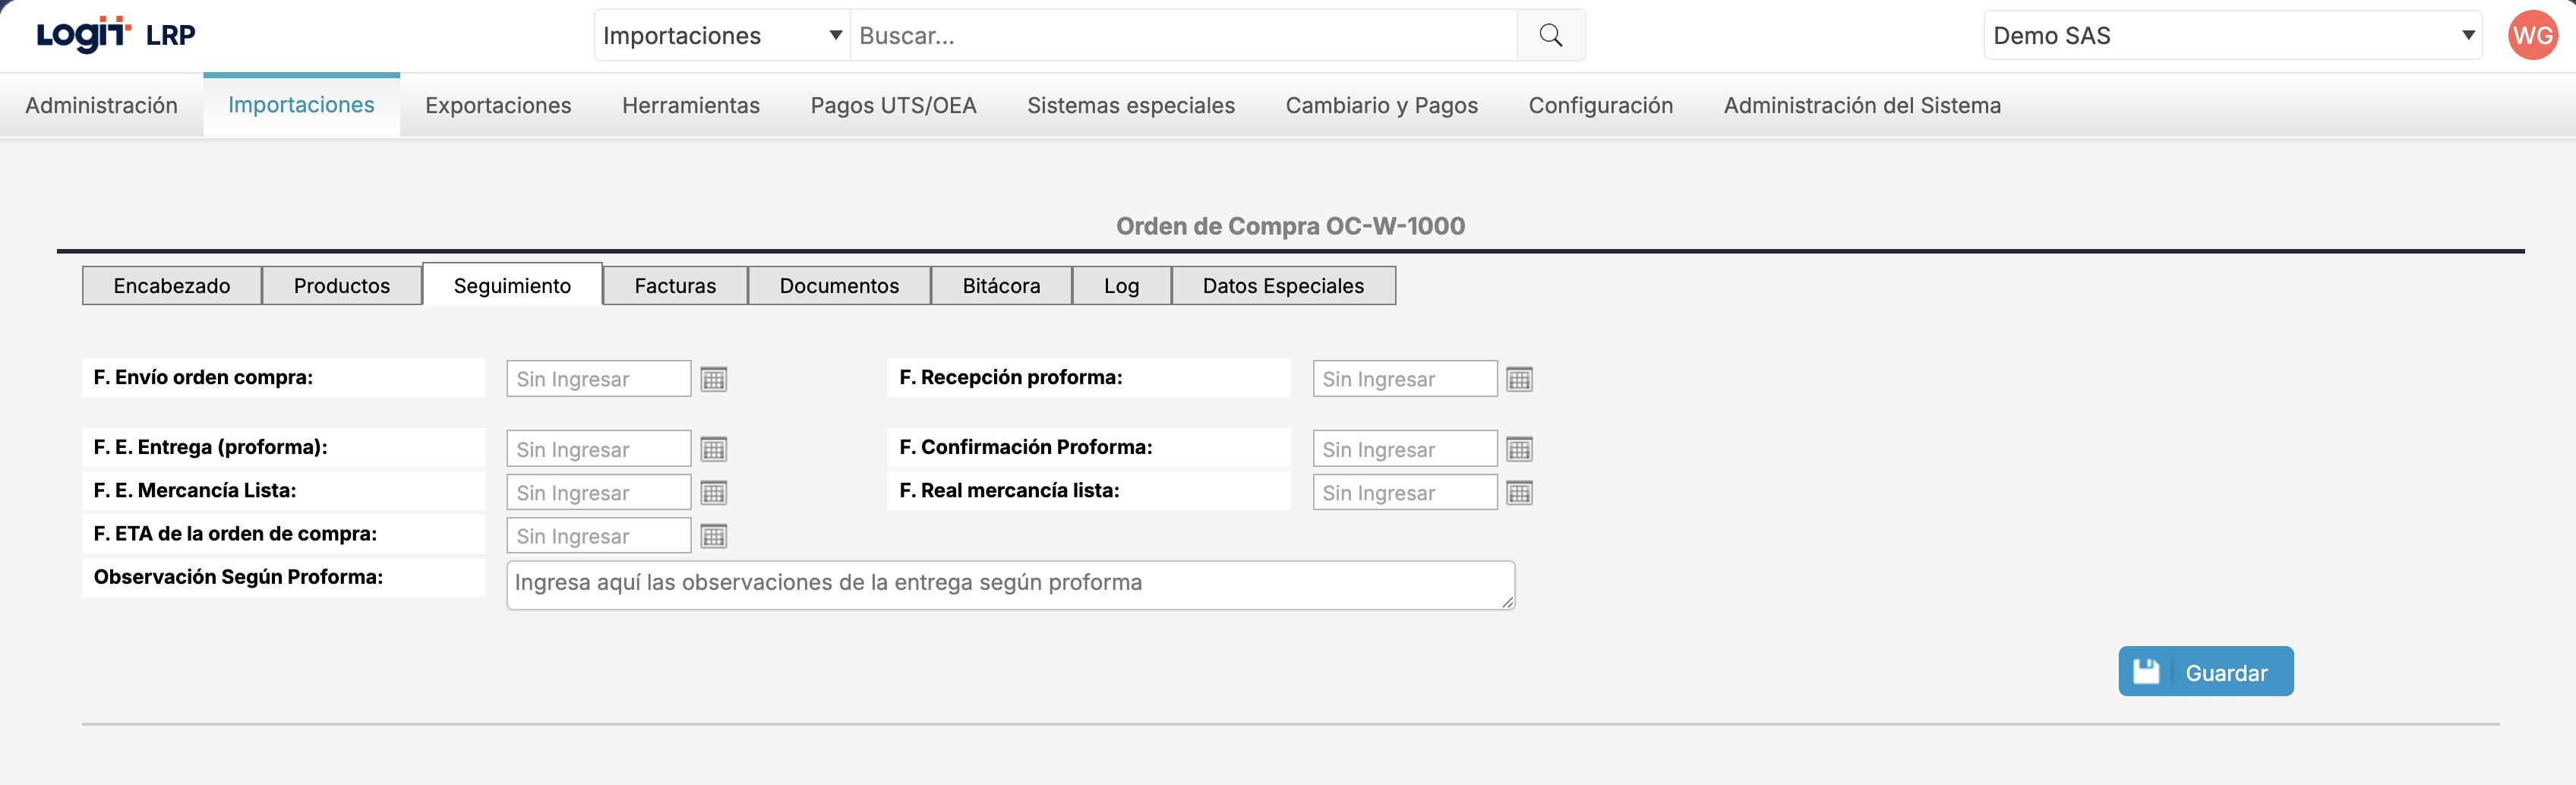Open calendar for F. ETA de la orden
Screen dimensions: 2576x785
(713, 536)
